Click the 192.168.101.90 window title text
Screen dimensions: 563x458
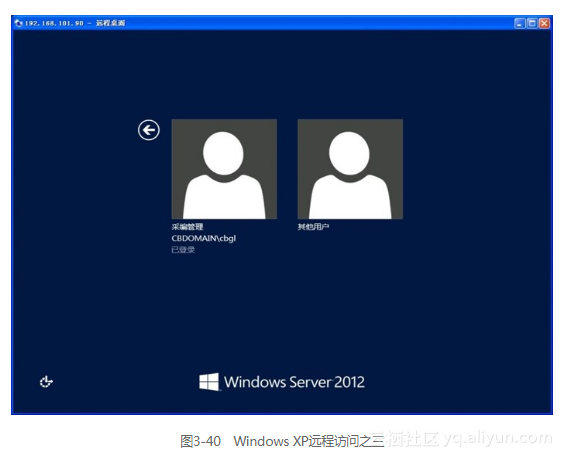(x=75, y=23)
